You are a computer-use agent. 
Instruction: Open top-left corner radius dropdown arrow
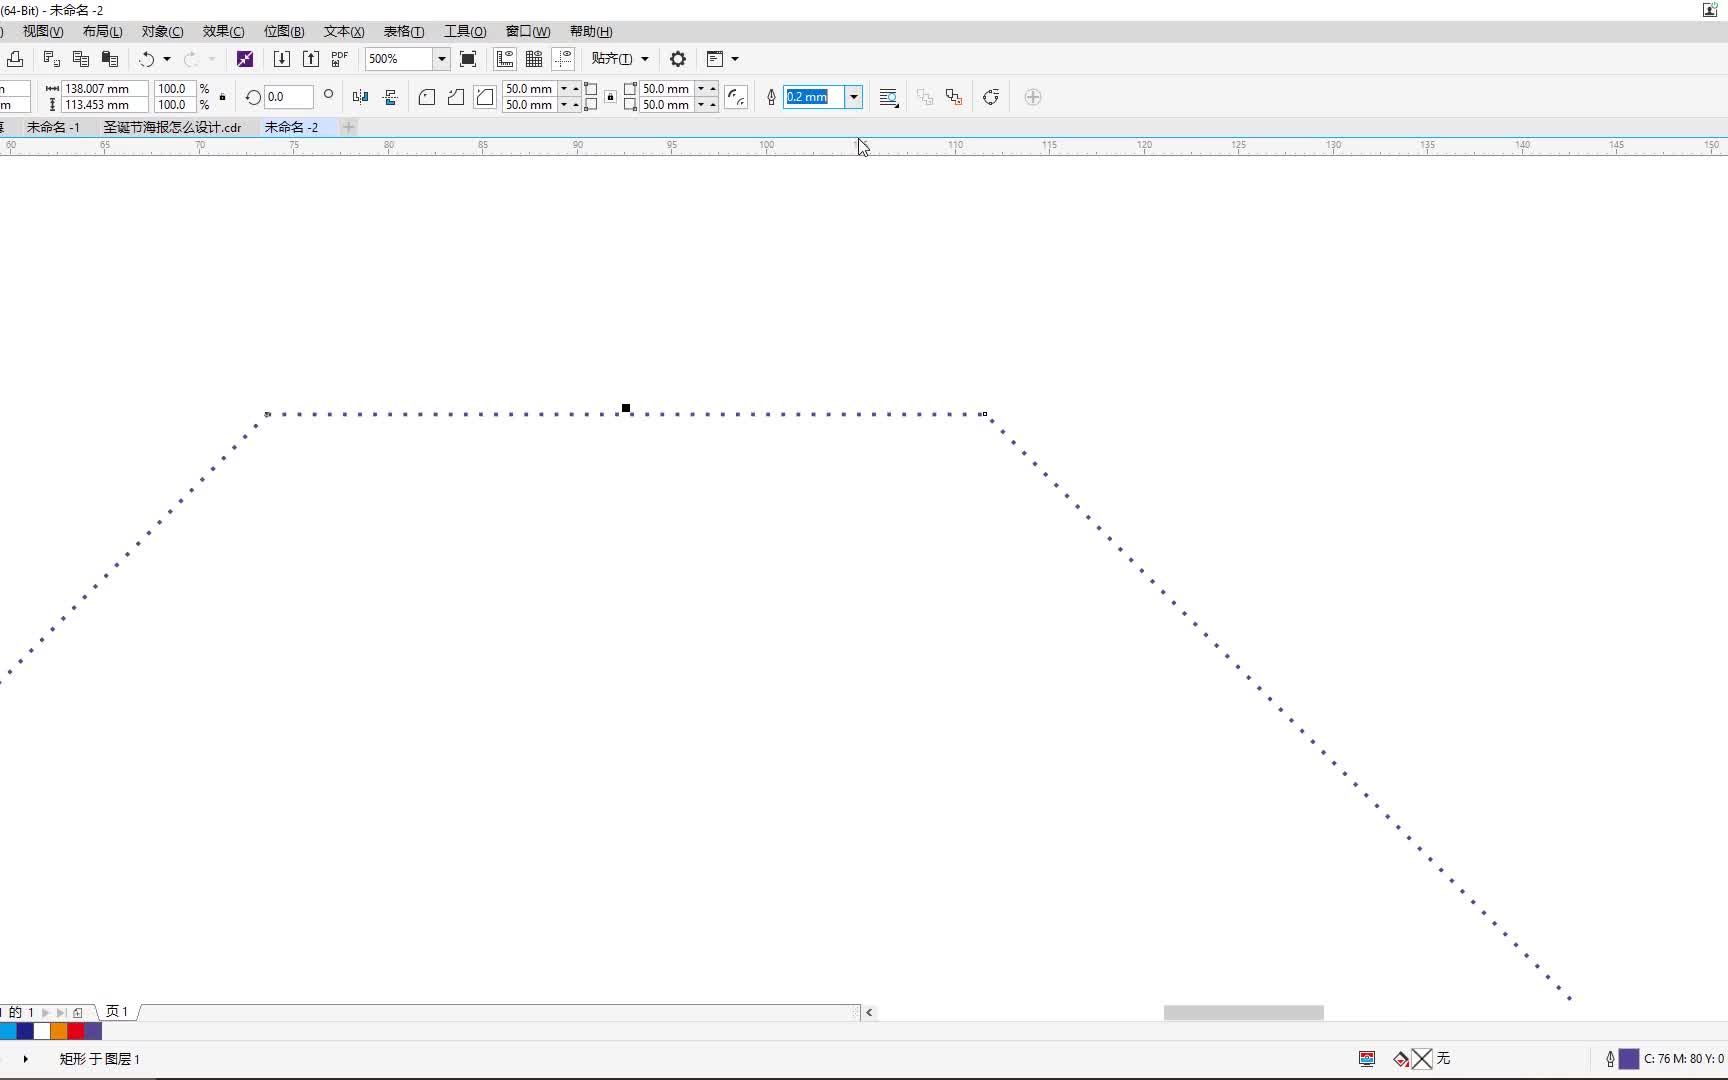click(564, 89)
